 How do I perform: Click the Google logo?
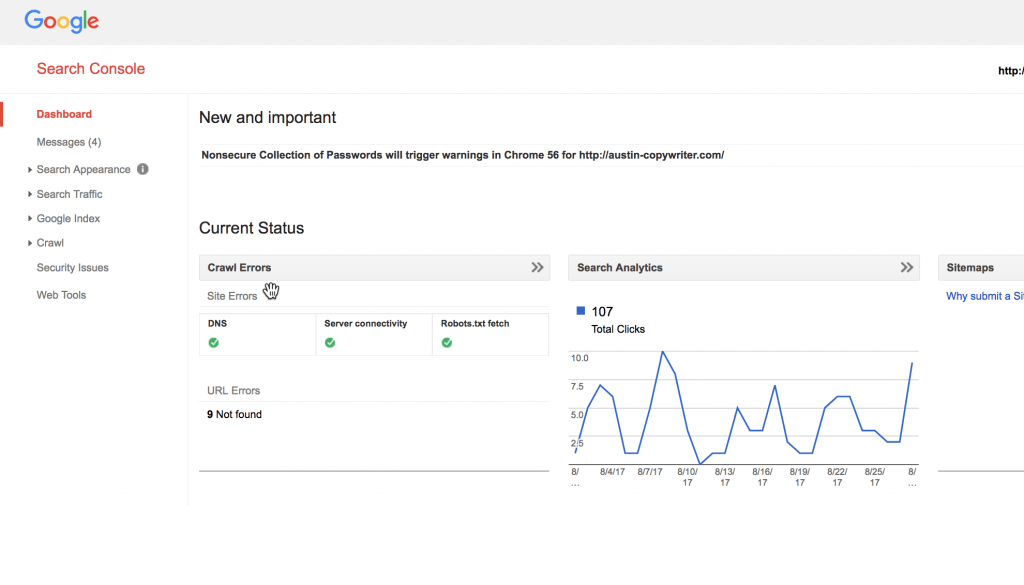61,22
